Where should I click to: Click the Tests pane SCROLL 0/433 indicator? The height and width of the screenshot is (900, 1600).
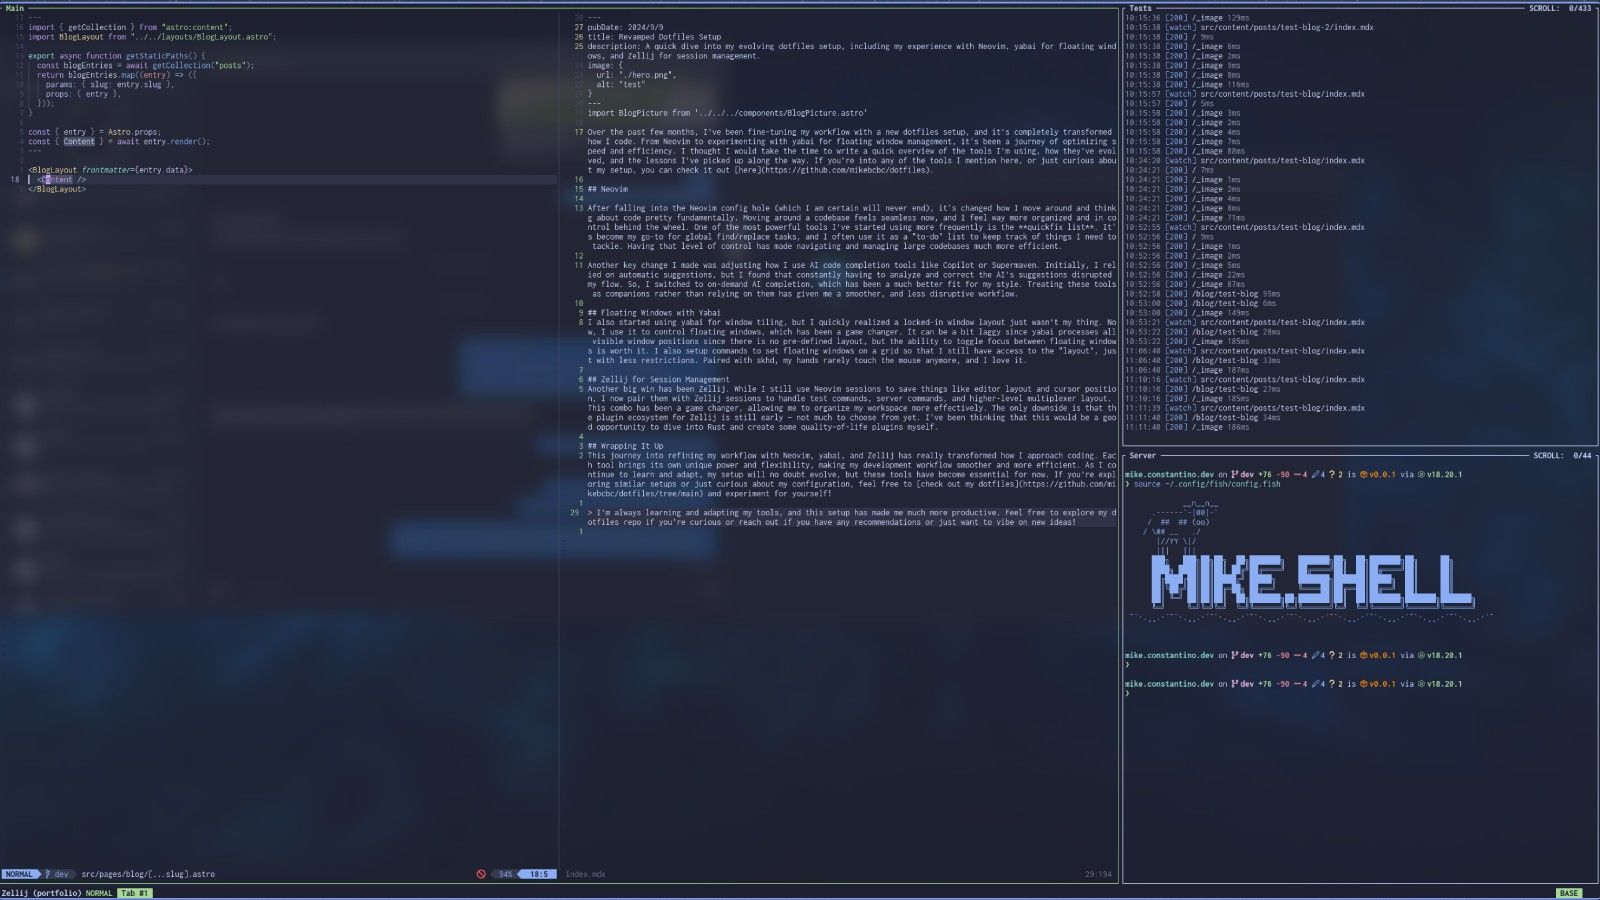(1560, 8)
